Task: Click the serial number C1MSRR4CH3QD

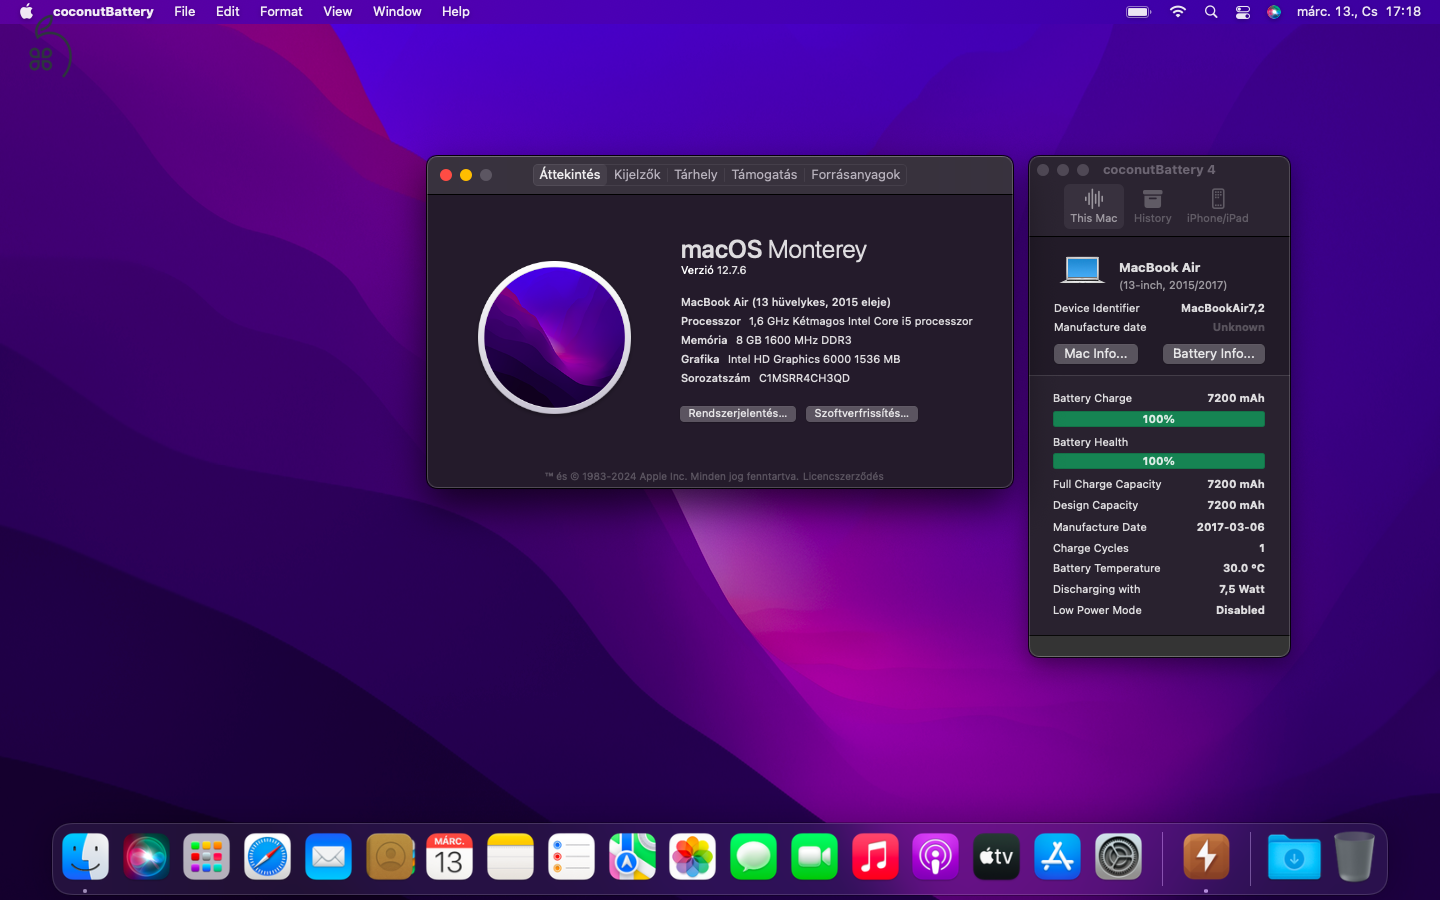Action: pyautogui.click(x=804, y=378)
